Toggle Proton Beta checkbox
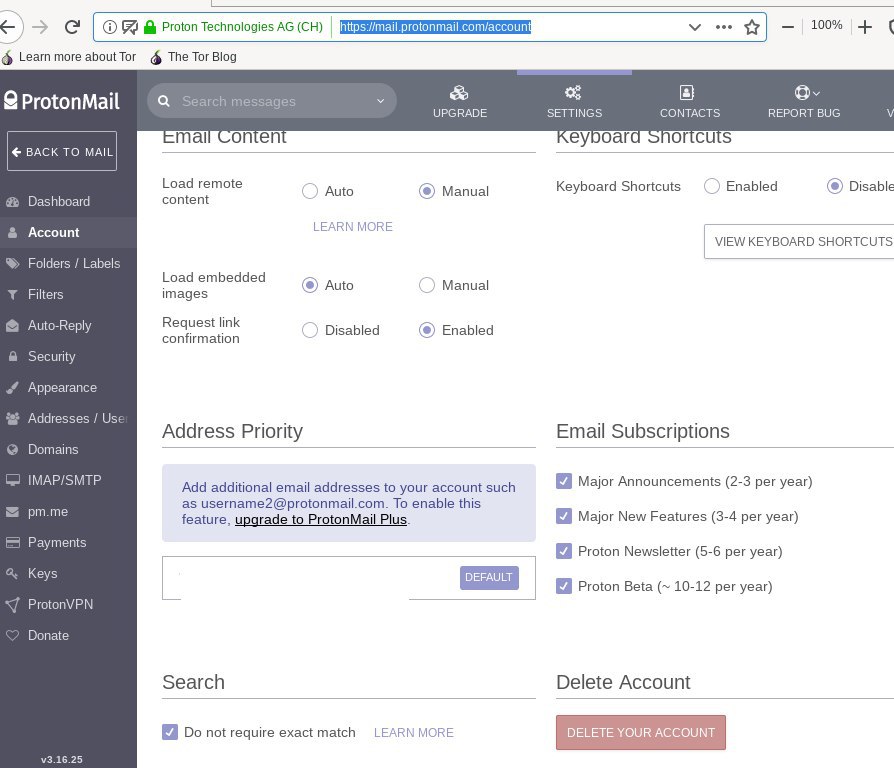Image resolution: width=894 pixels, height=768 pixels. 564,586
